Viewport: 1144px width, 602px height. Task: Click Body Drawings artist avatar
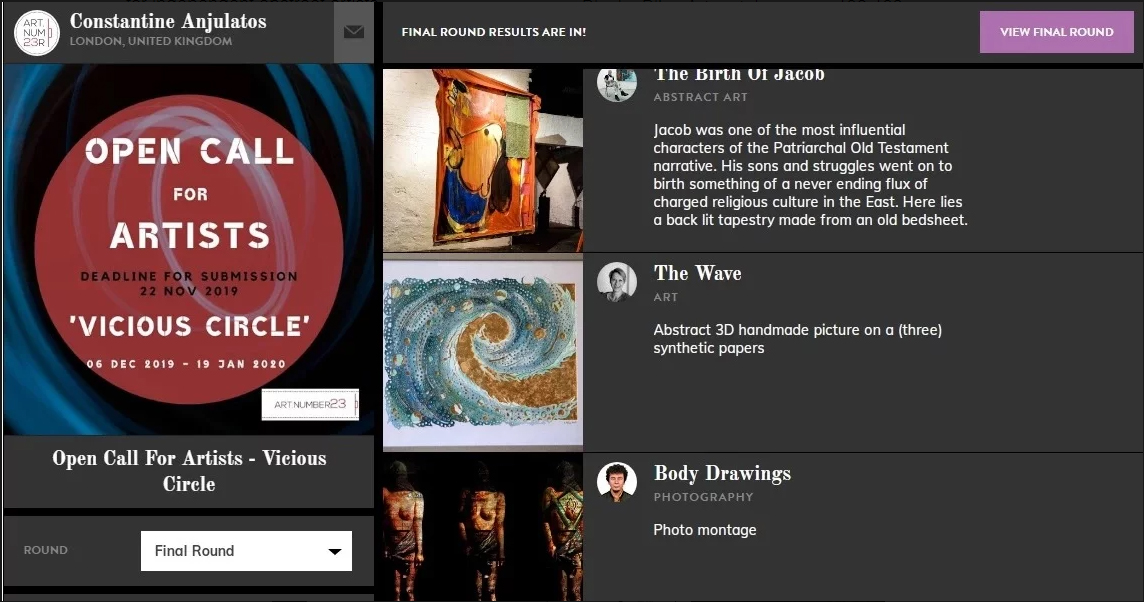click(617, 482)
